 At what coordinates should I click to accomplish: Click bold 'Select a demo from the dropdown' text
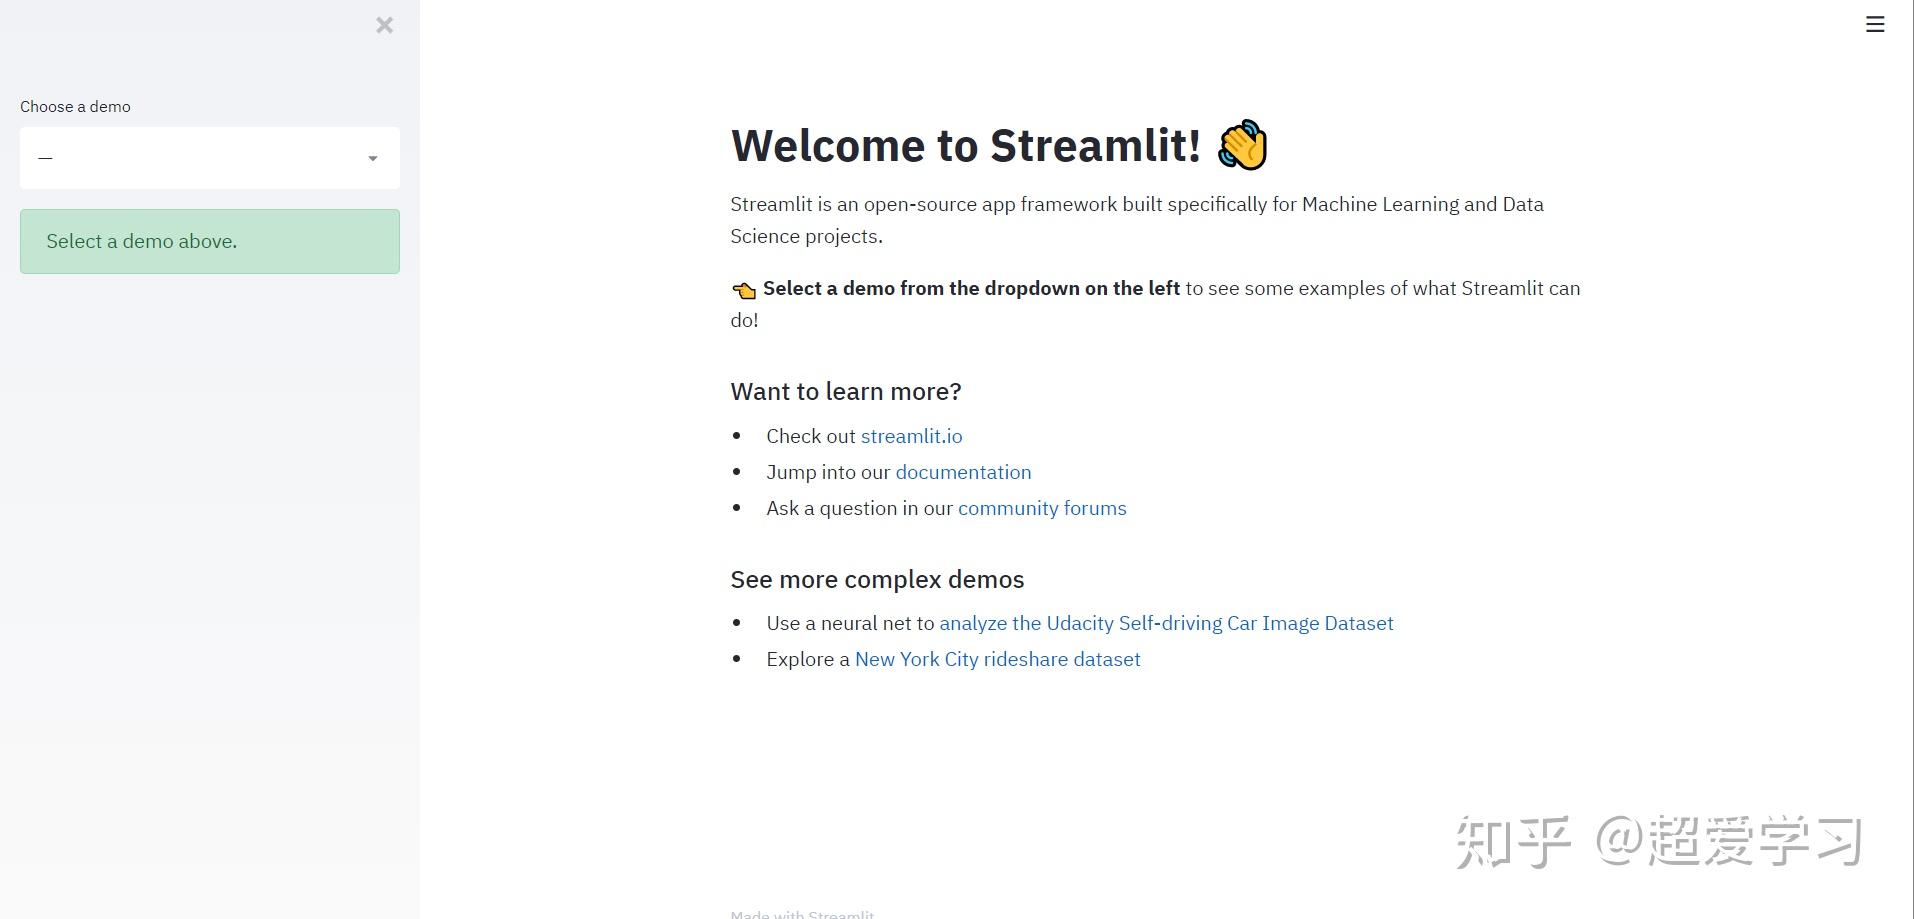pos(971,288)
